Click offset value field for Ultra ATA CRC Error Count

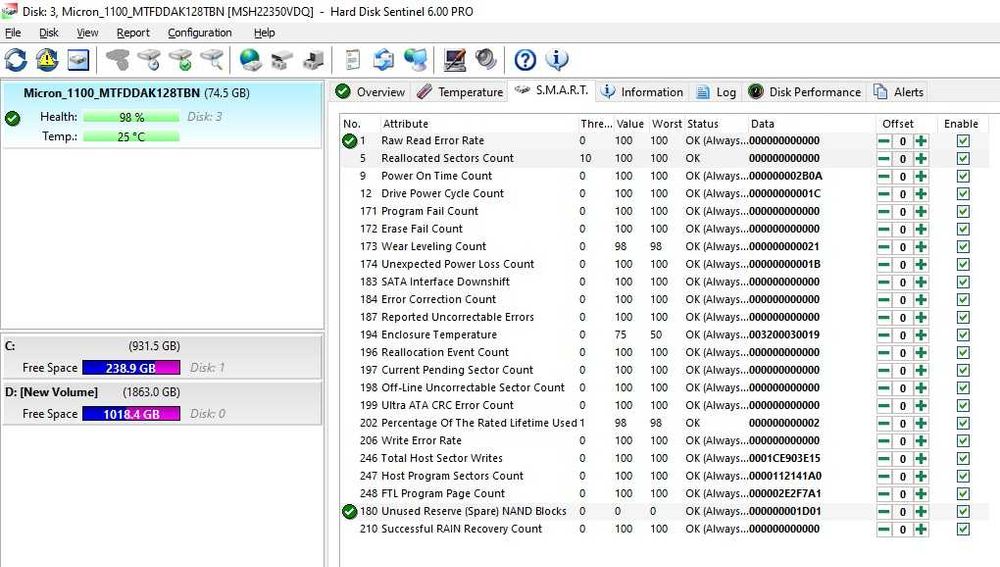pos(902,406)
